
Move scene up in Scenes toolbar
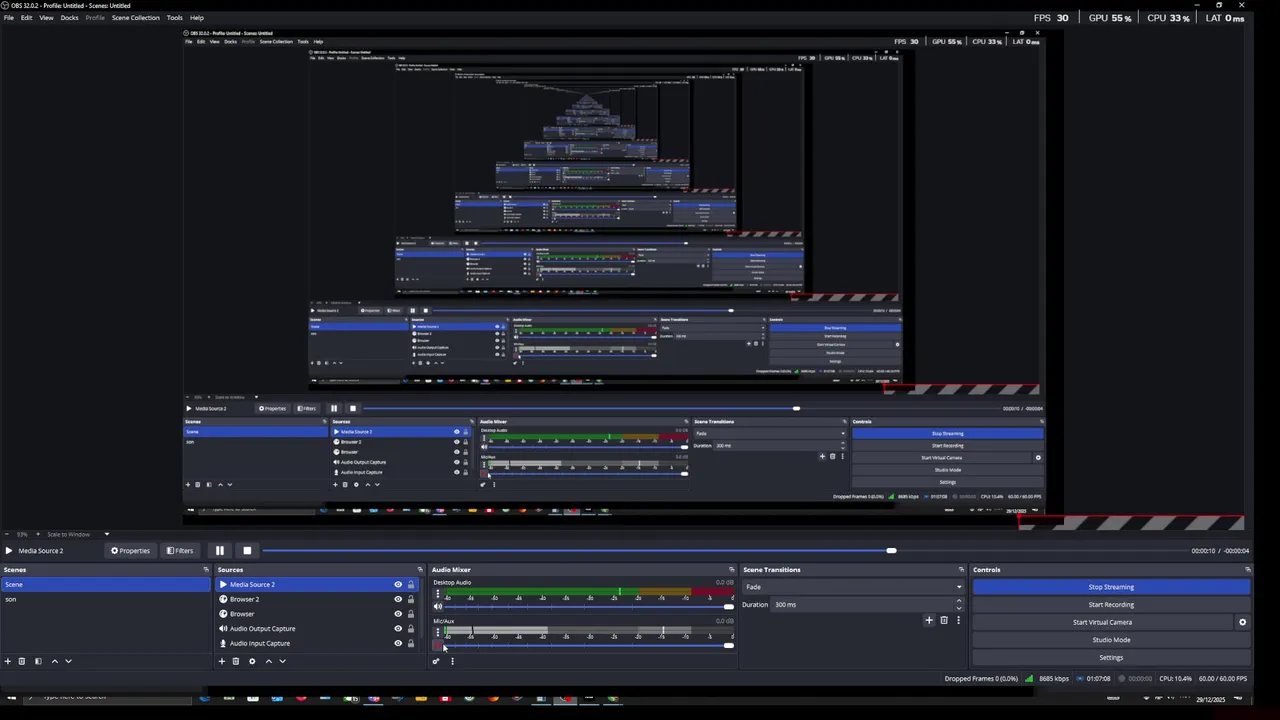coord(54,661)
